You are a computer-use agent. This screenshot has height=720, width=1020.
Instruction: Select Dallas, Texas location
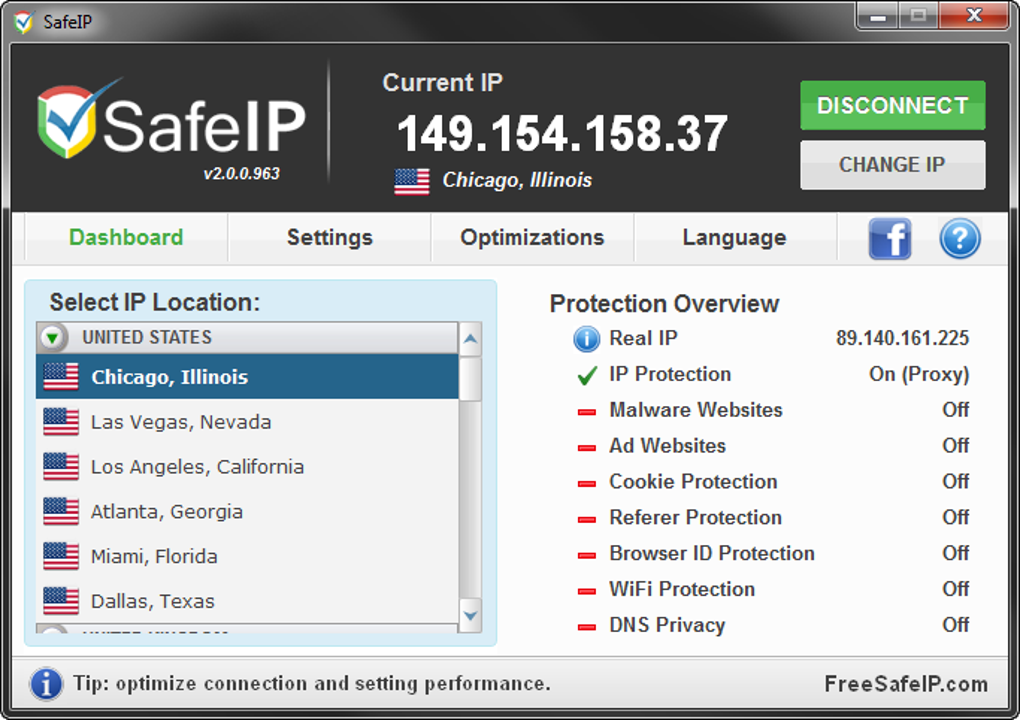pos(247,601)
